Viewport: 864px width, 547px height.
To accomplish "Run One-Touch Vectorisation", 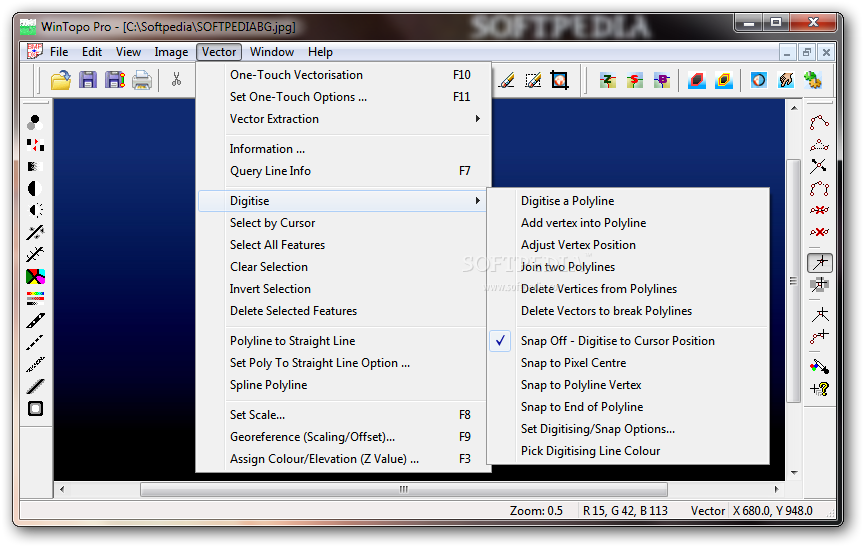I will pos(343,75).
